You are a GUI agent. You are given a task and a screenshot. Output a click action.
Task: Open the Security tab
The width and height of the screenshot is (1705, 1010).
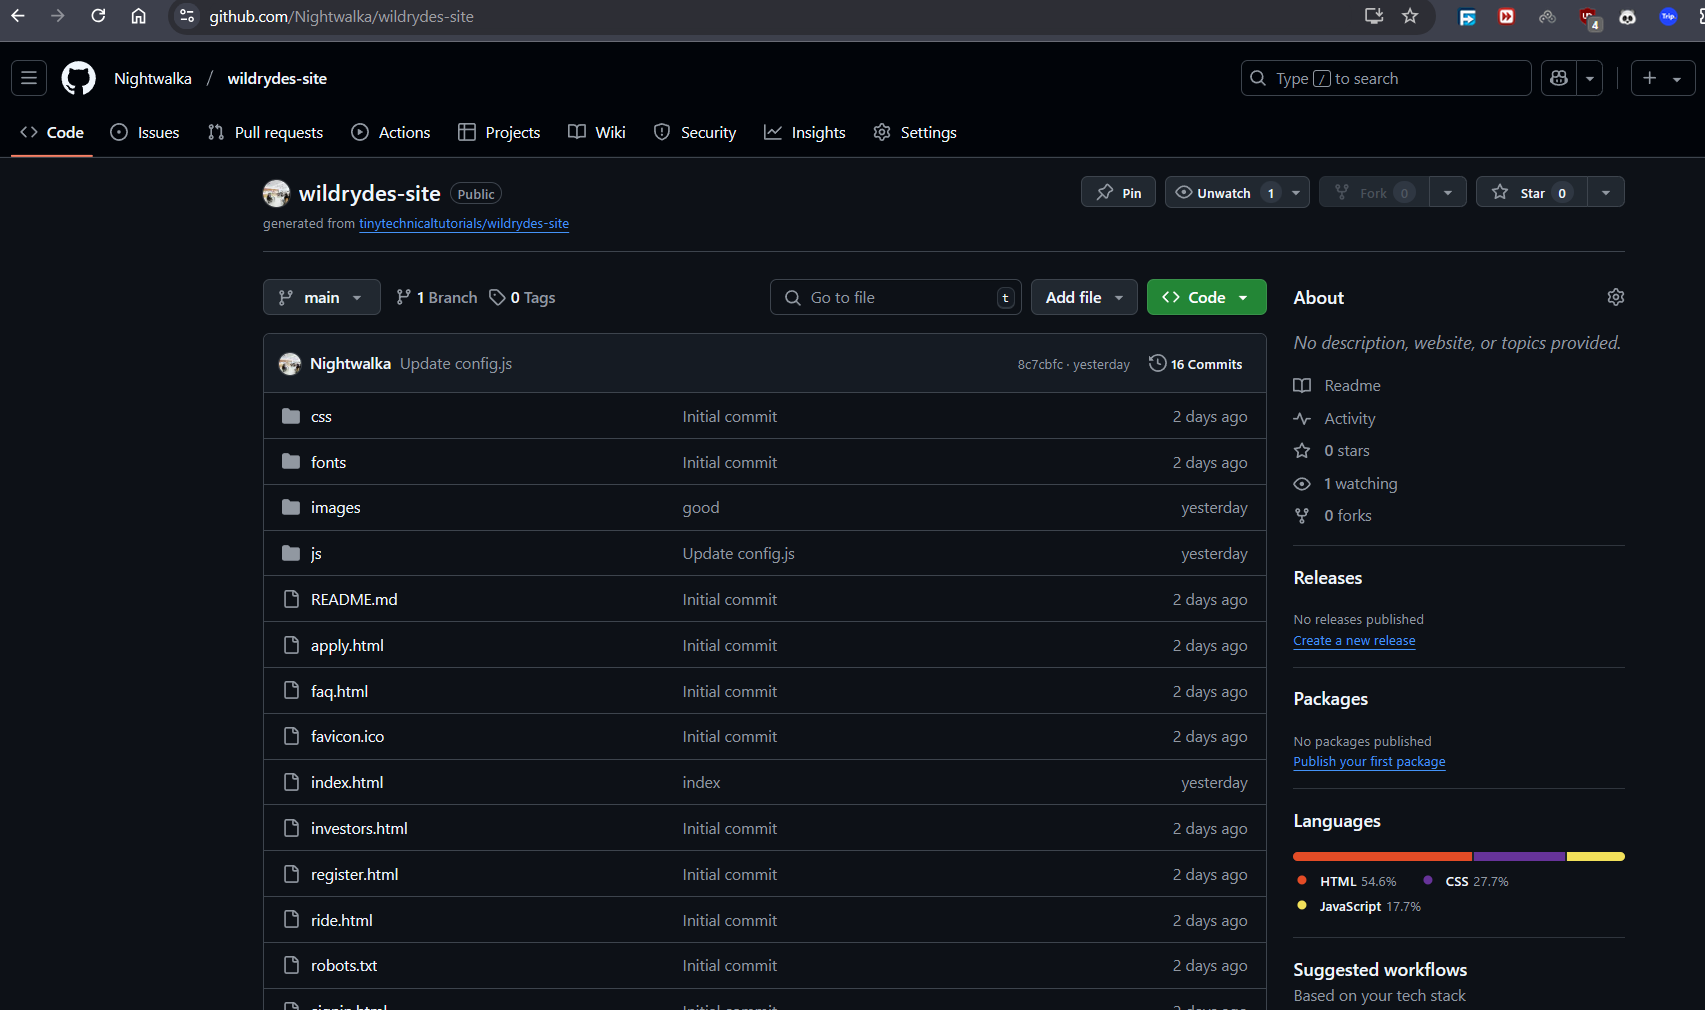[695, 132]
